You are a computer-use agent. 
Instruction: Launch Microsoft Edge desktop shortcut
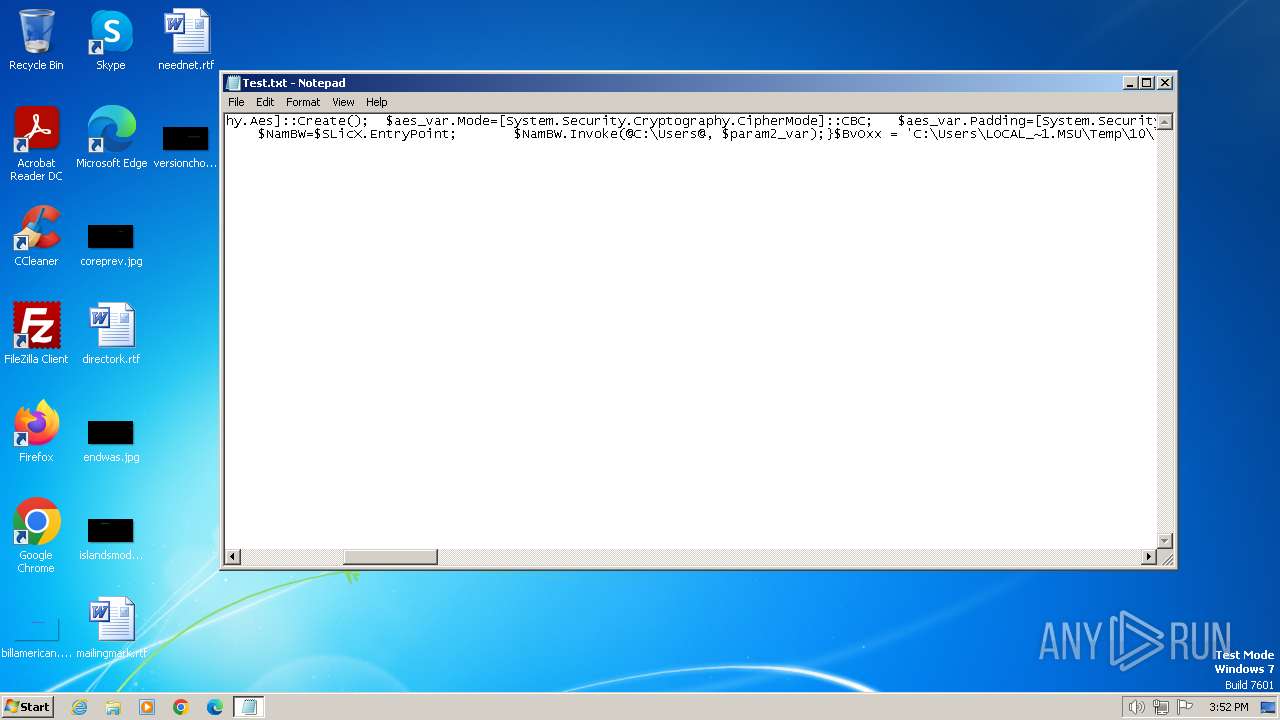(111, 138)
